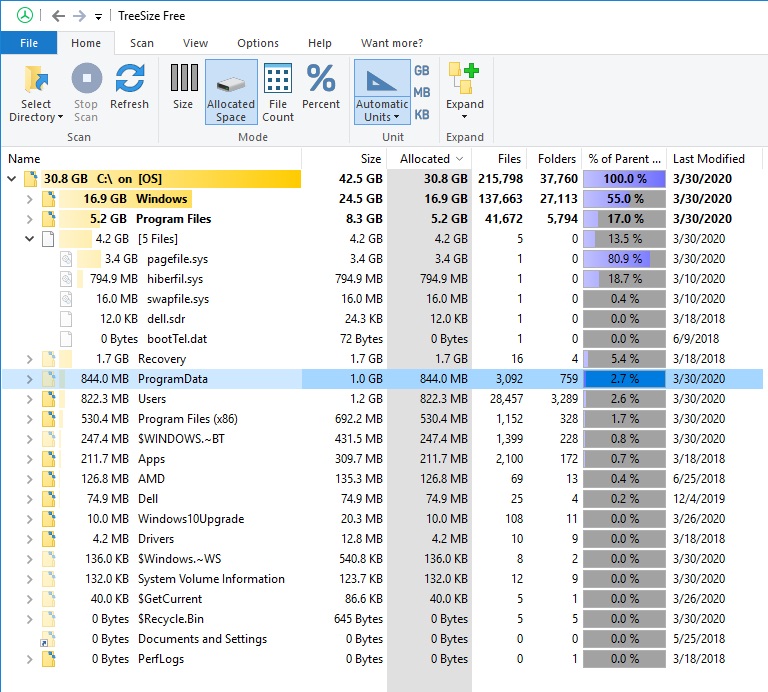This screenshot has width=768, height=692.
Task: Set units to MB
Action: 421,92
